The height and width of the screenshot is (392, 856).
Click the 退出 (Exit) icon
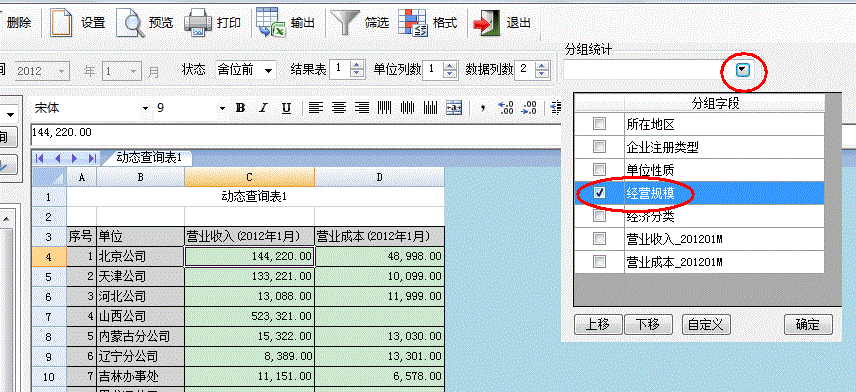(x=486, y=23)
